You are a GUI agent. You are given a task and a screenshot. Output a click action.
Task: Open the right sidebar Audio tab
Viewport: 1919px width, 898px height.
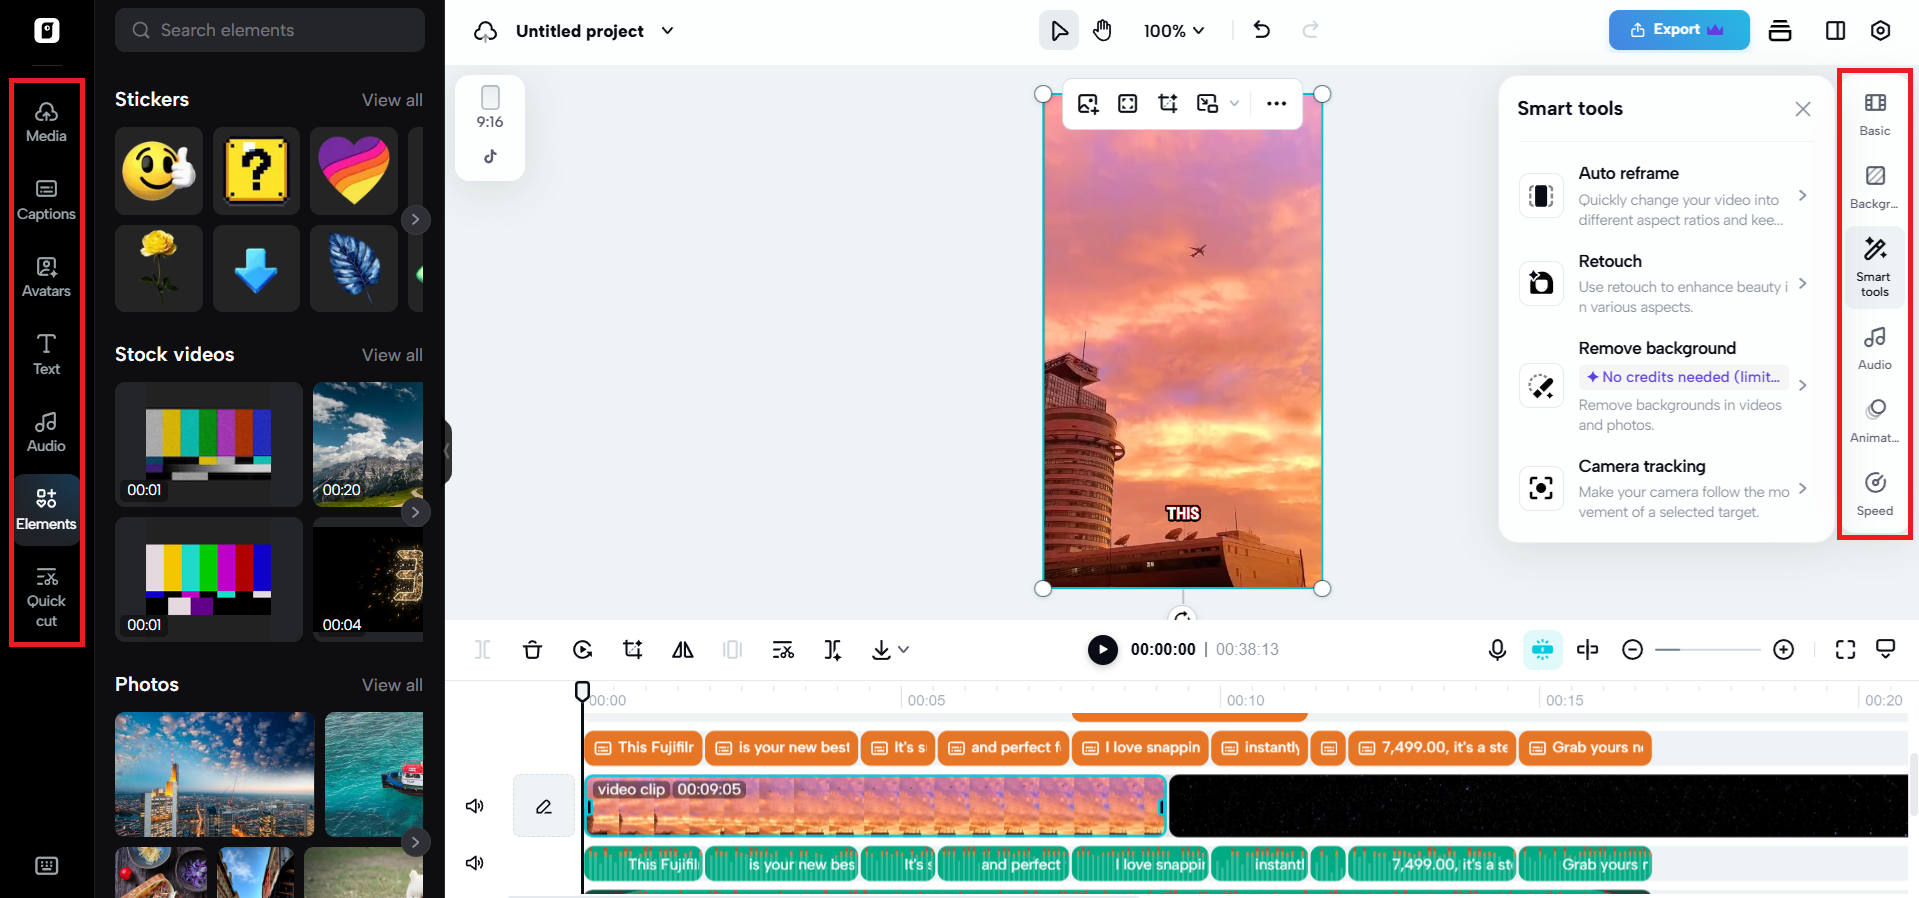tap(1875, 349)
